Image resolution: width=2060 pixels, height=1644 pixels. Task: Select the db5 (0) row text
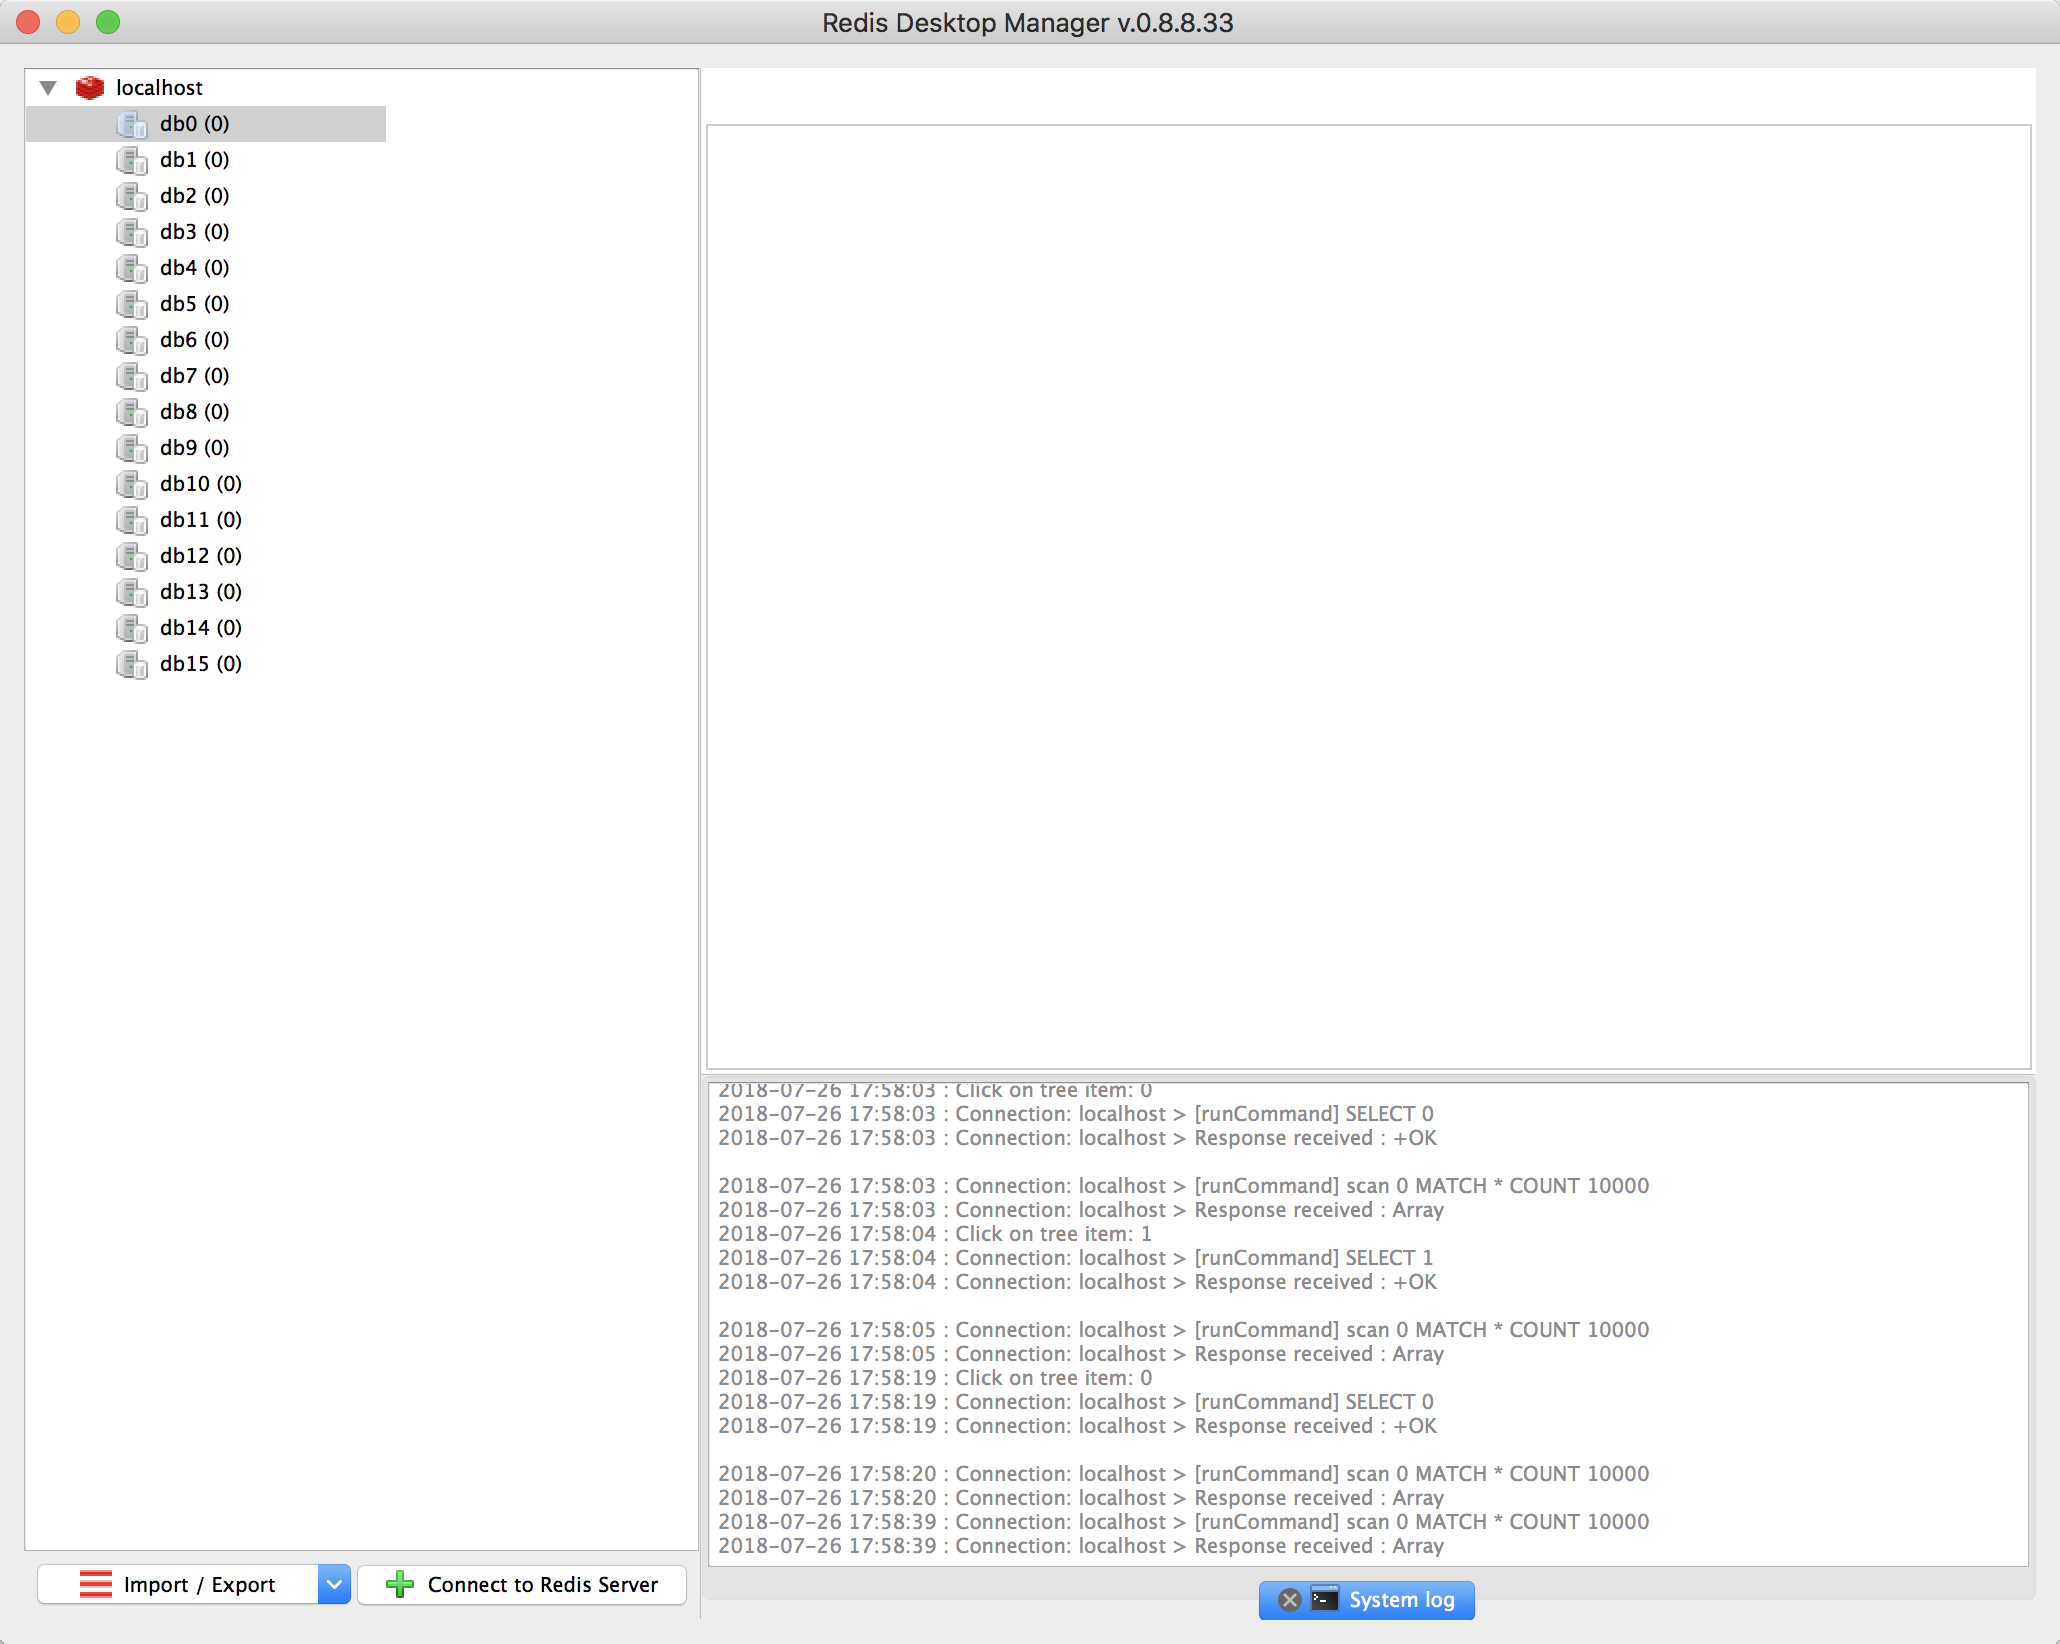195,304
